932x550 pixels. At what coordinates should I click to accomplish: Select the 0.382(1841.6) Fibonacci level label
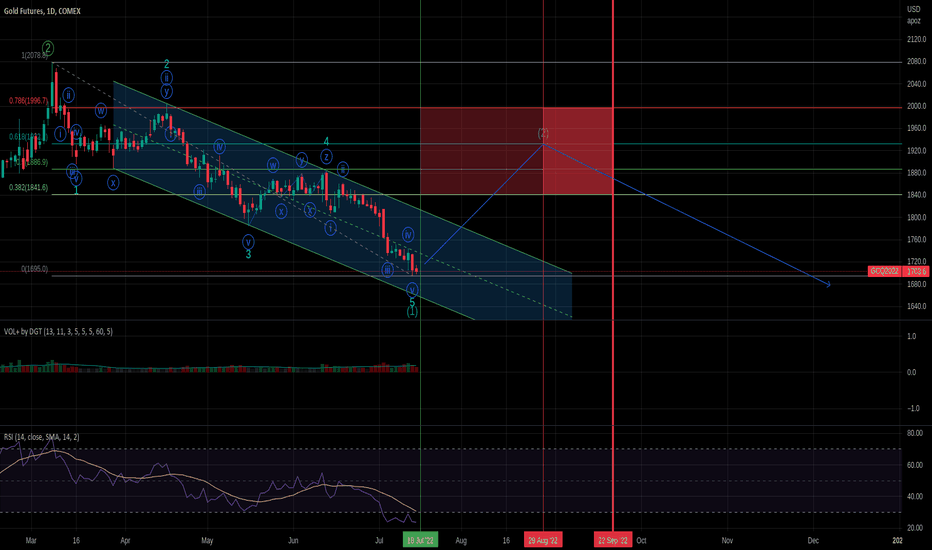click(28, 187)
